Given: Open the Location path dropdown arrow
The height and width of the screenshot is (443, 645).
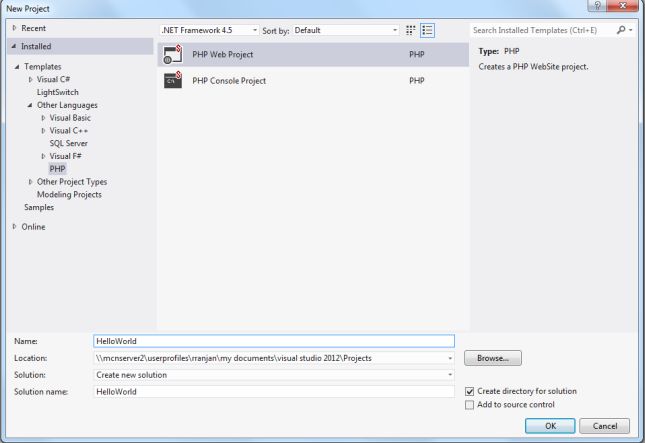Looking at the screenshot, I should (x=450, y=358).
